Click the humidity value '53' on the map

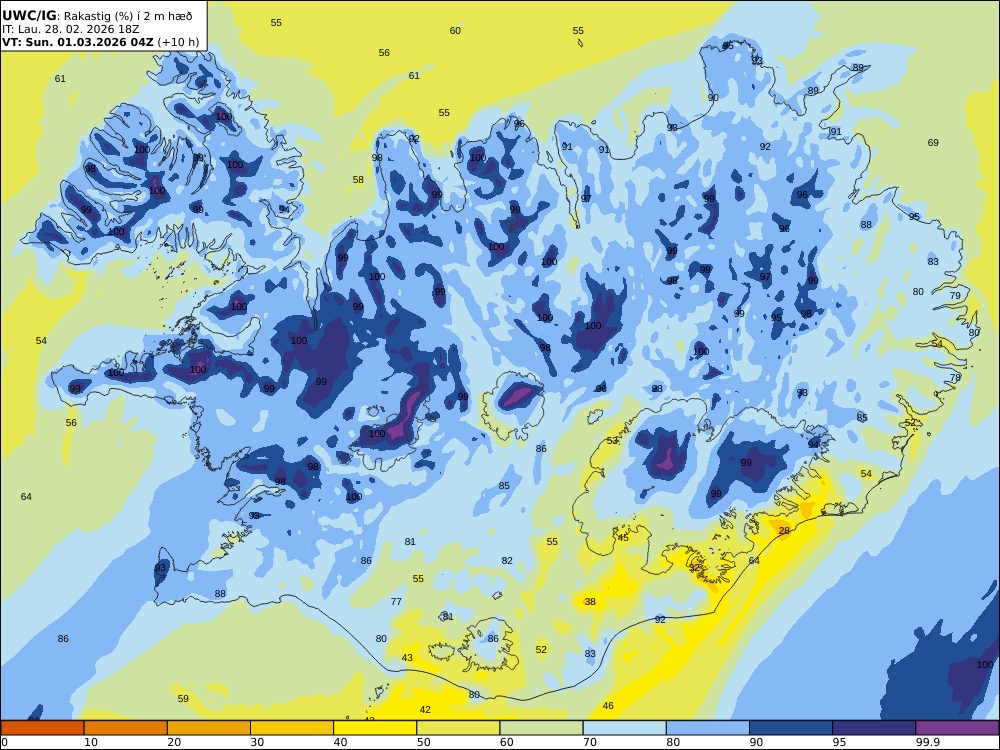click(x=612, y=441)
